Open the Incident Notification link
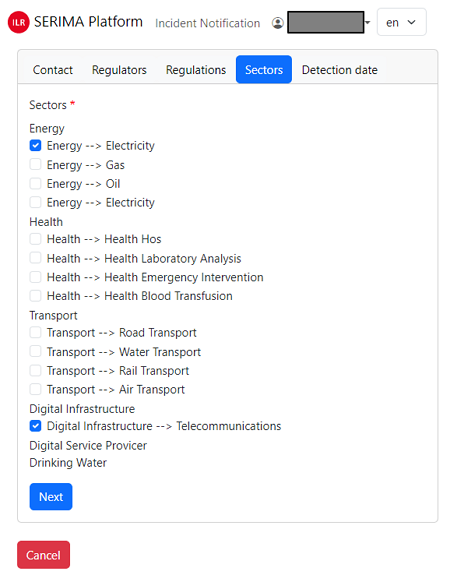Image resolution: width=450 pixels, height=582 pixels. tap(208, 23)
